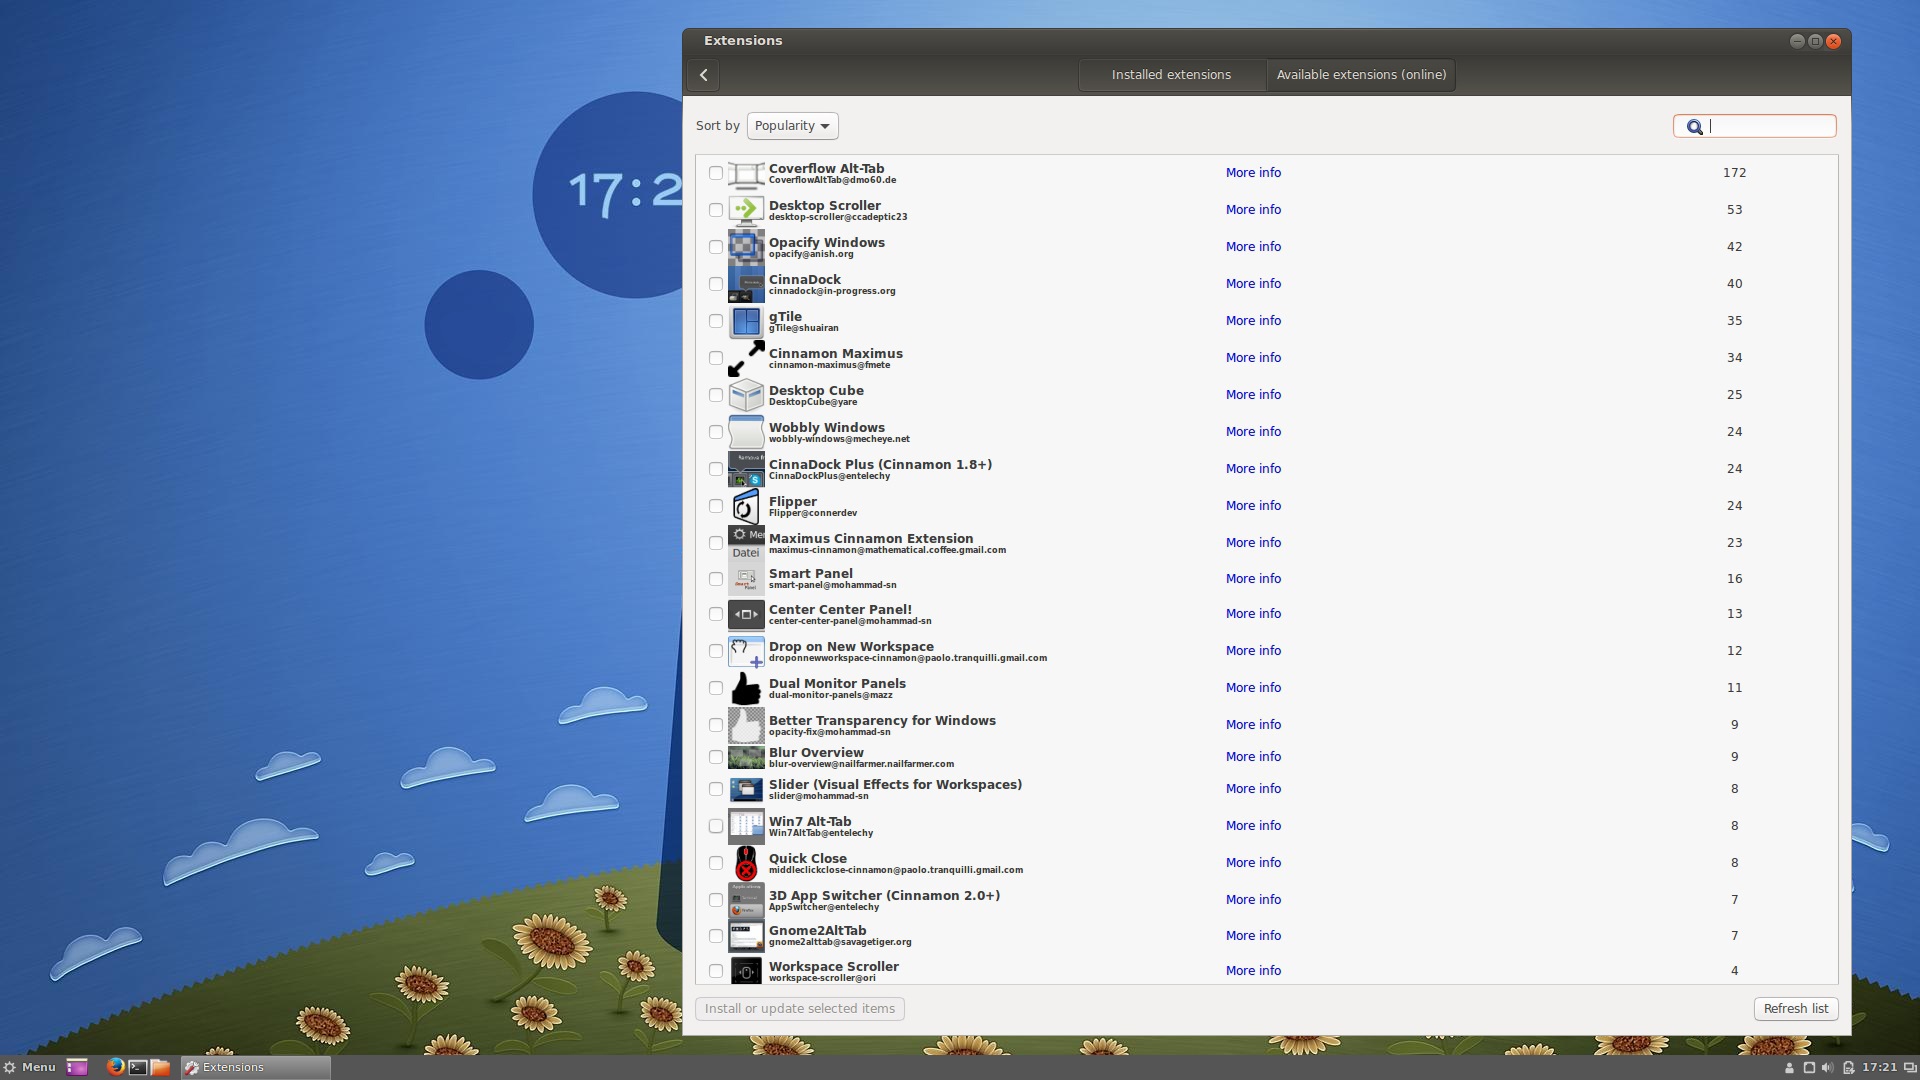Switch to Installed extensions tab
Image resolution: width=1920 pixels, height=1080 pixels.
point(1171,75)
